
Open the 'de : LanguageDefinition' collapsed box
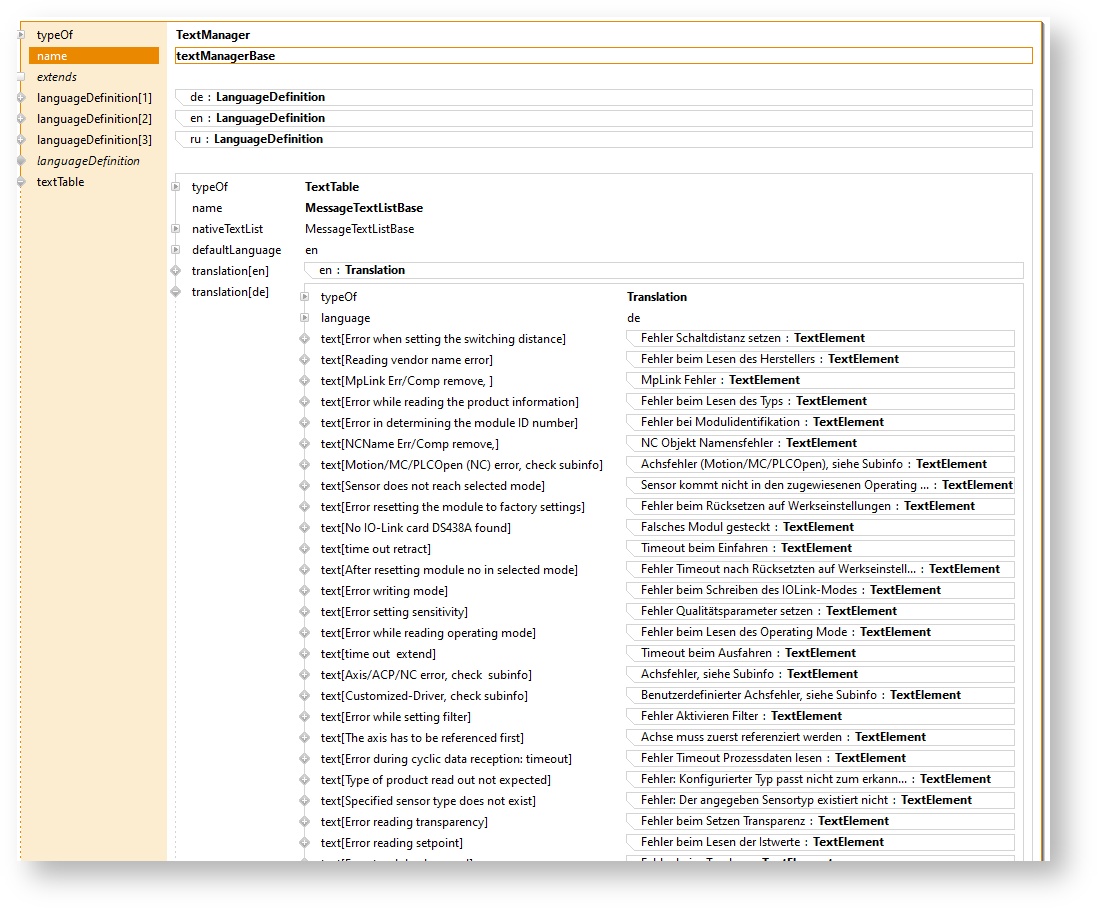coord(602,97)
